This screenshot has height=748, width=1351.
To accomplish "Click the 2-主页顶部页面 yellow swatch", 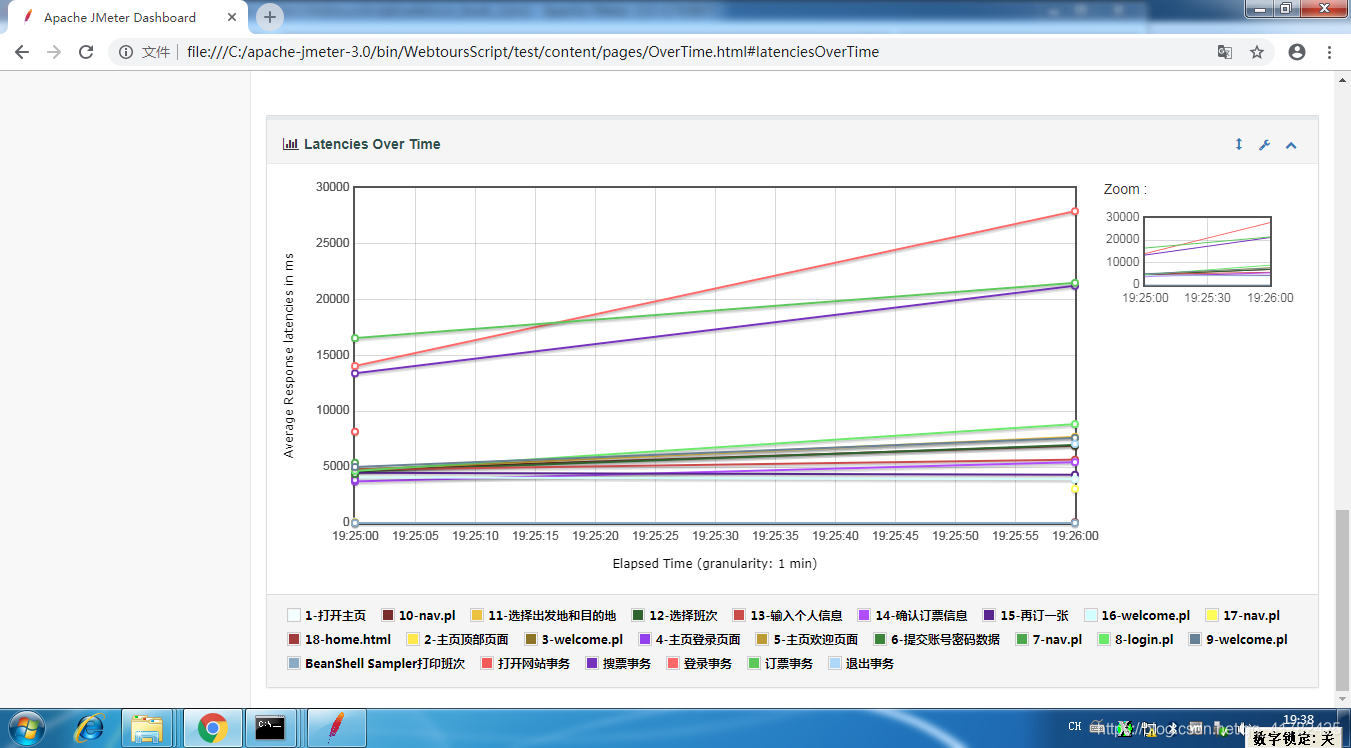I will (x=412, y=639).
